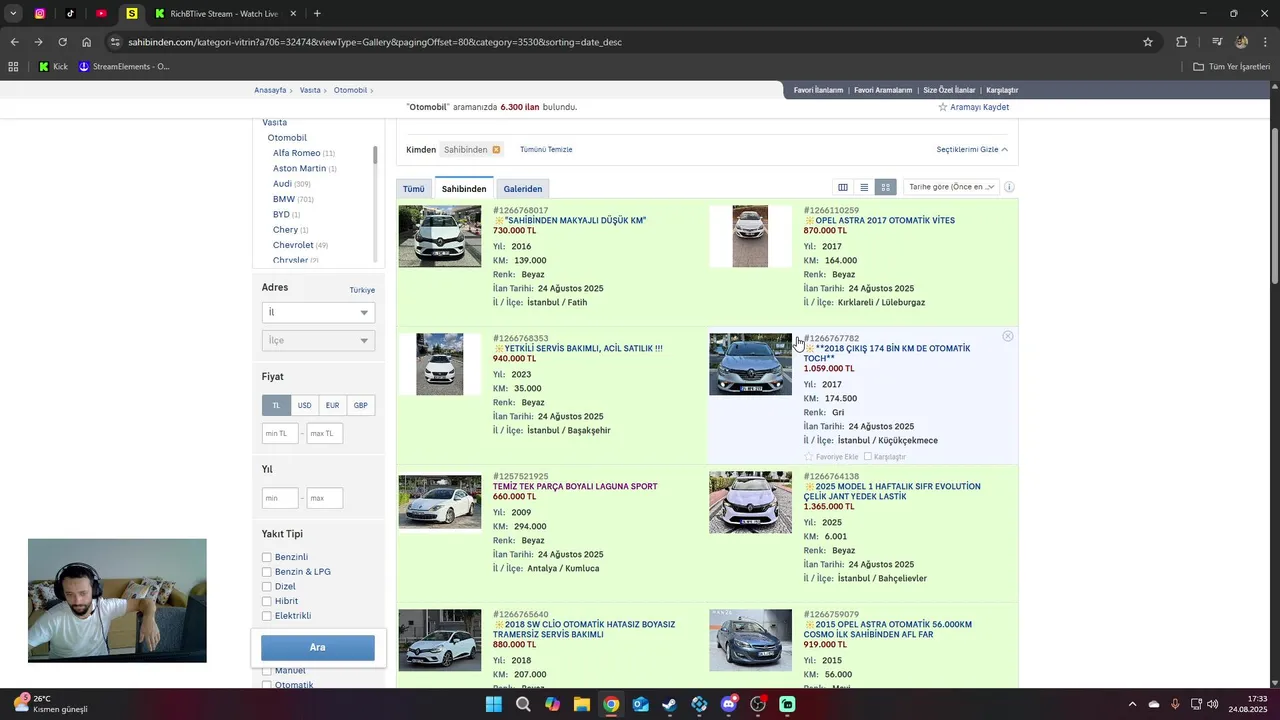Check the Otomatik gearbox box

click(x=267, y=685)
